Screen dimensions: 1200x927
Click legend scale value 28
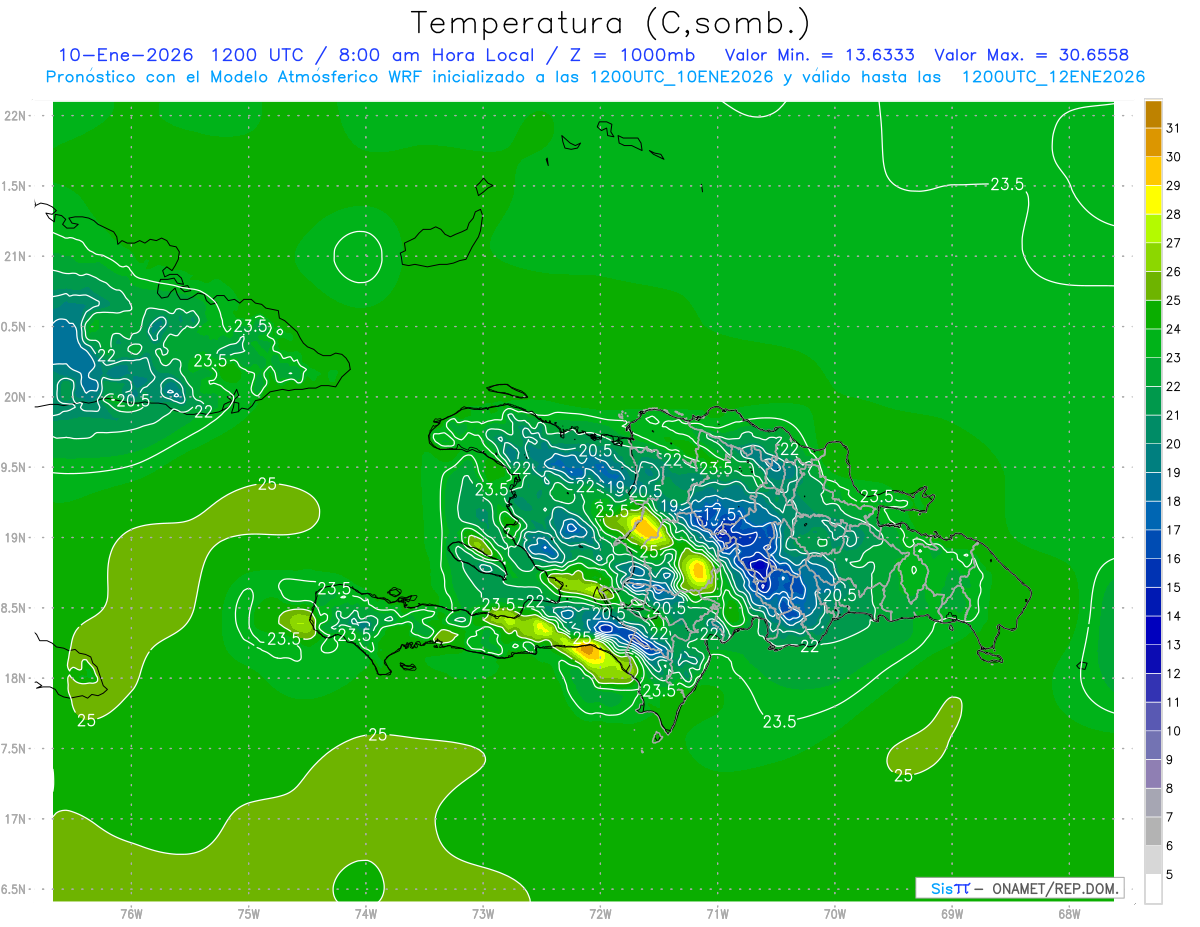[1174, 215]
